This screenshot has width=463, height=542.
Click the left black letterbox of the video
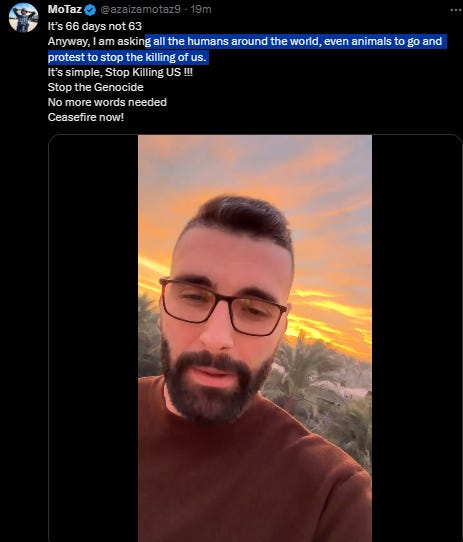[93, 338]
